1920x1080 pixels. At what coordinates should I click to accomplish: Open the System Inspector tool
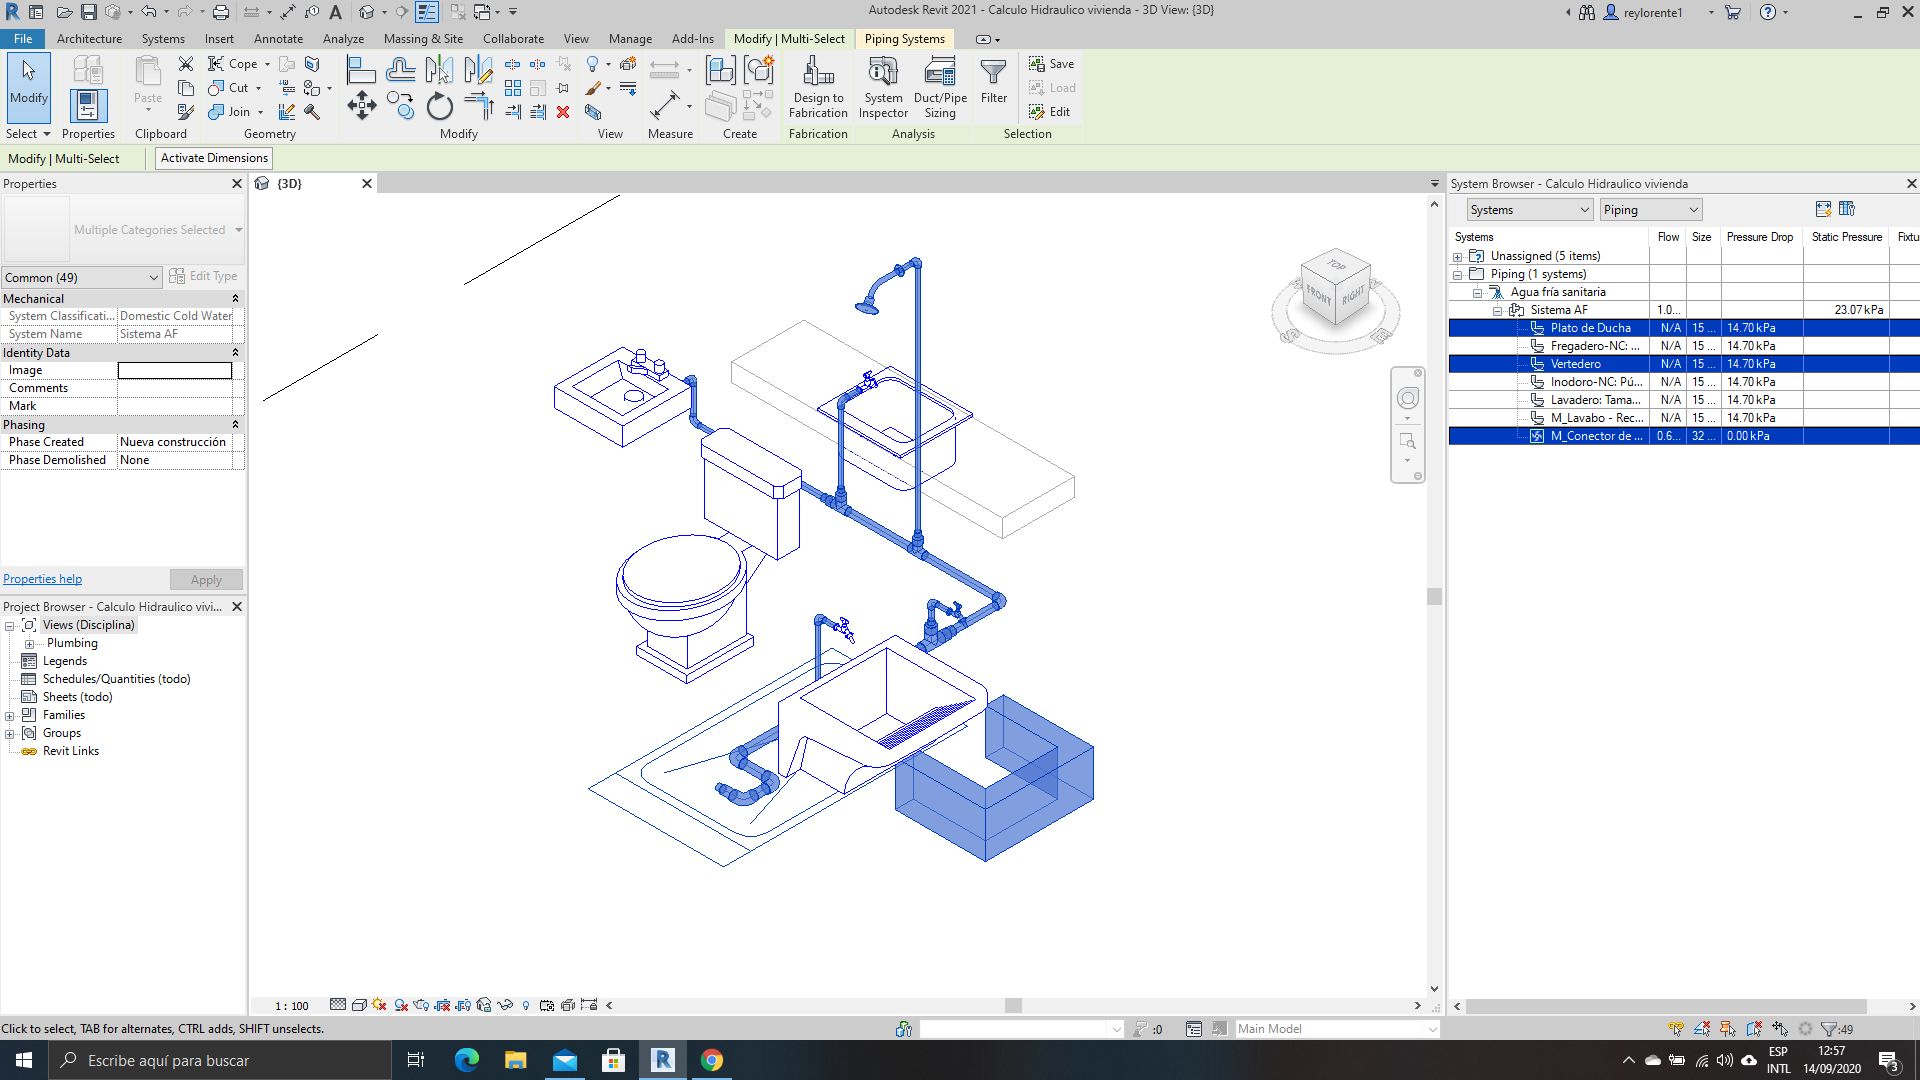coord(883,88)
